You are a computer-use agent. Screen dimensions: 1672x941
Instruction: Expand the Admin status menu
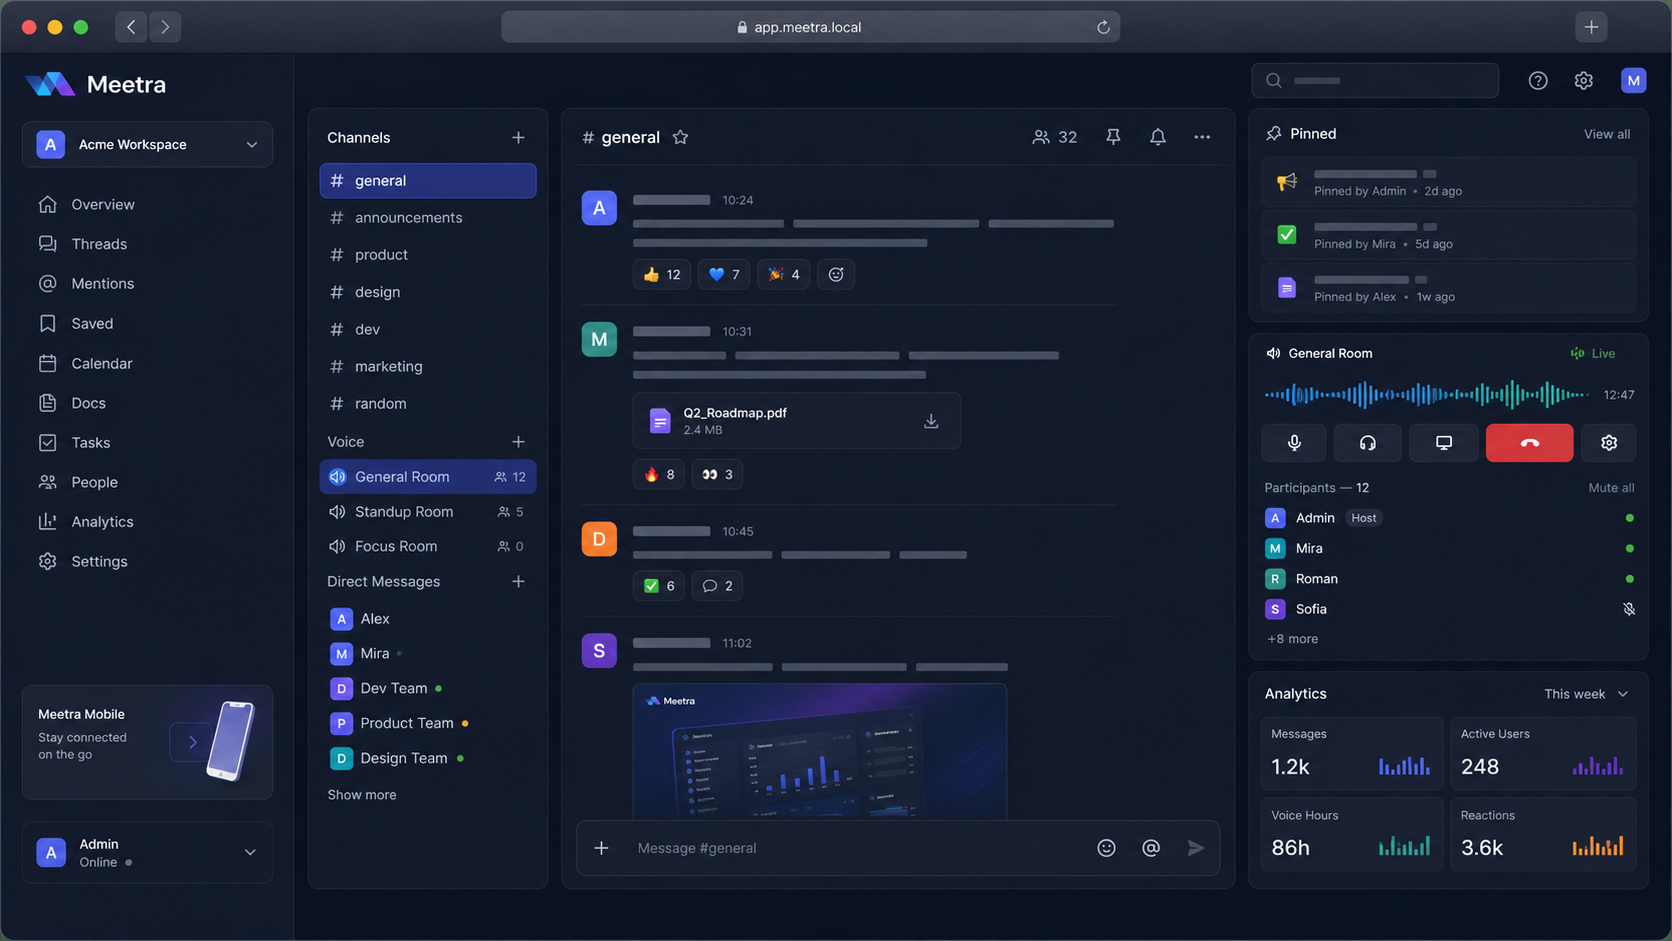click(147, 852)
